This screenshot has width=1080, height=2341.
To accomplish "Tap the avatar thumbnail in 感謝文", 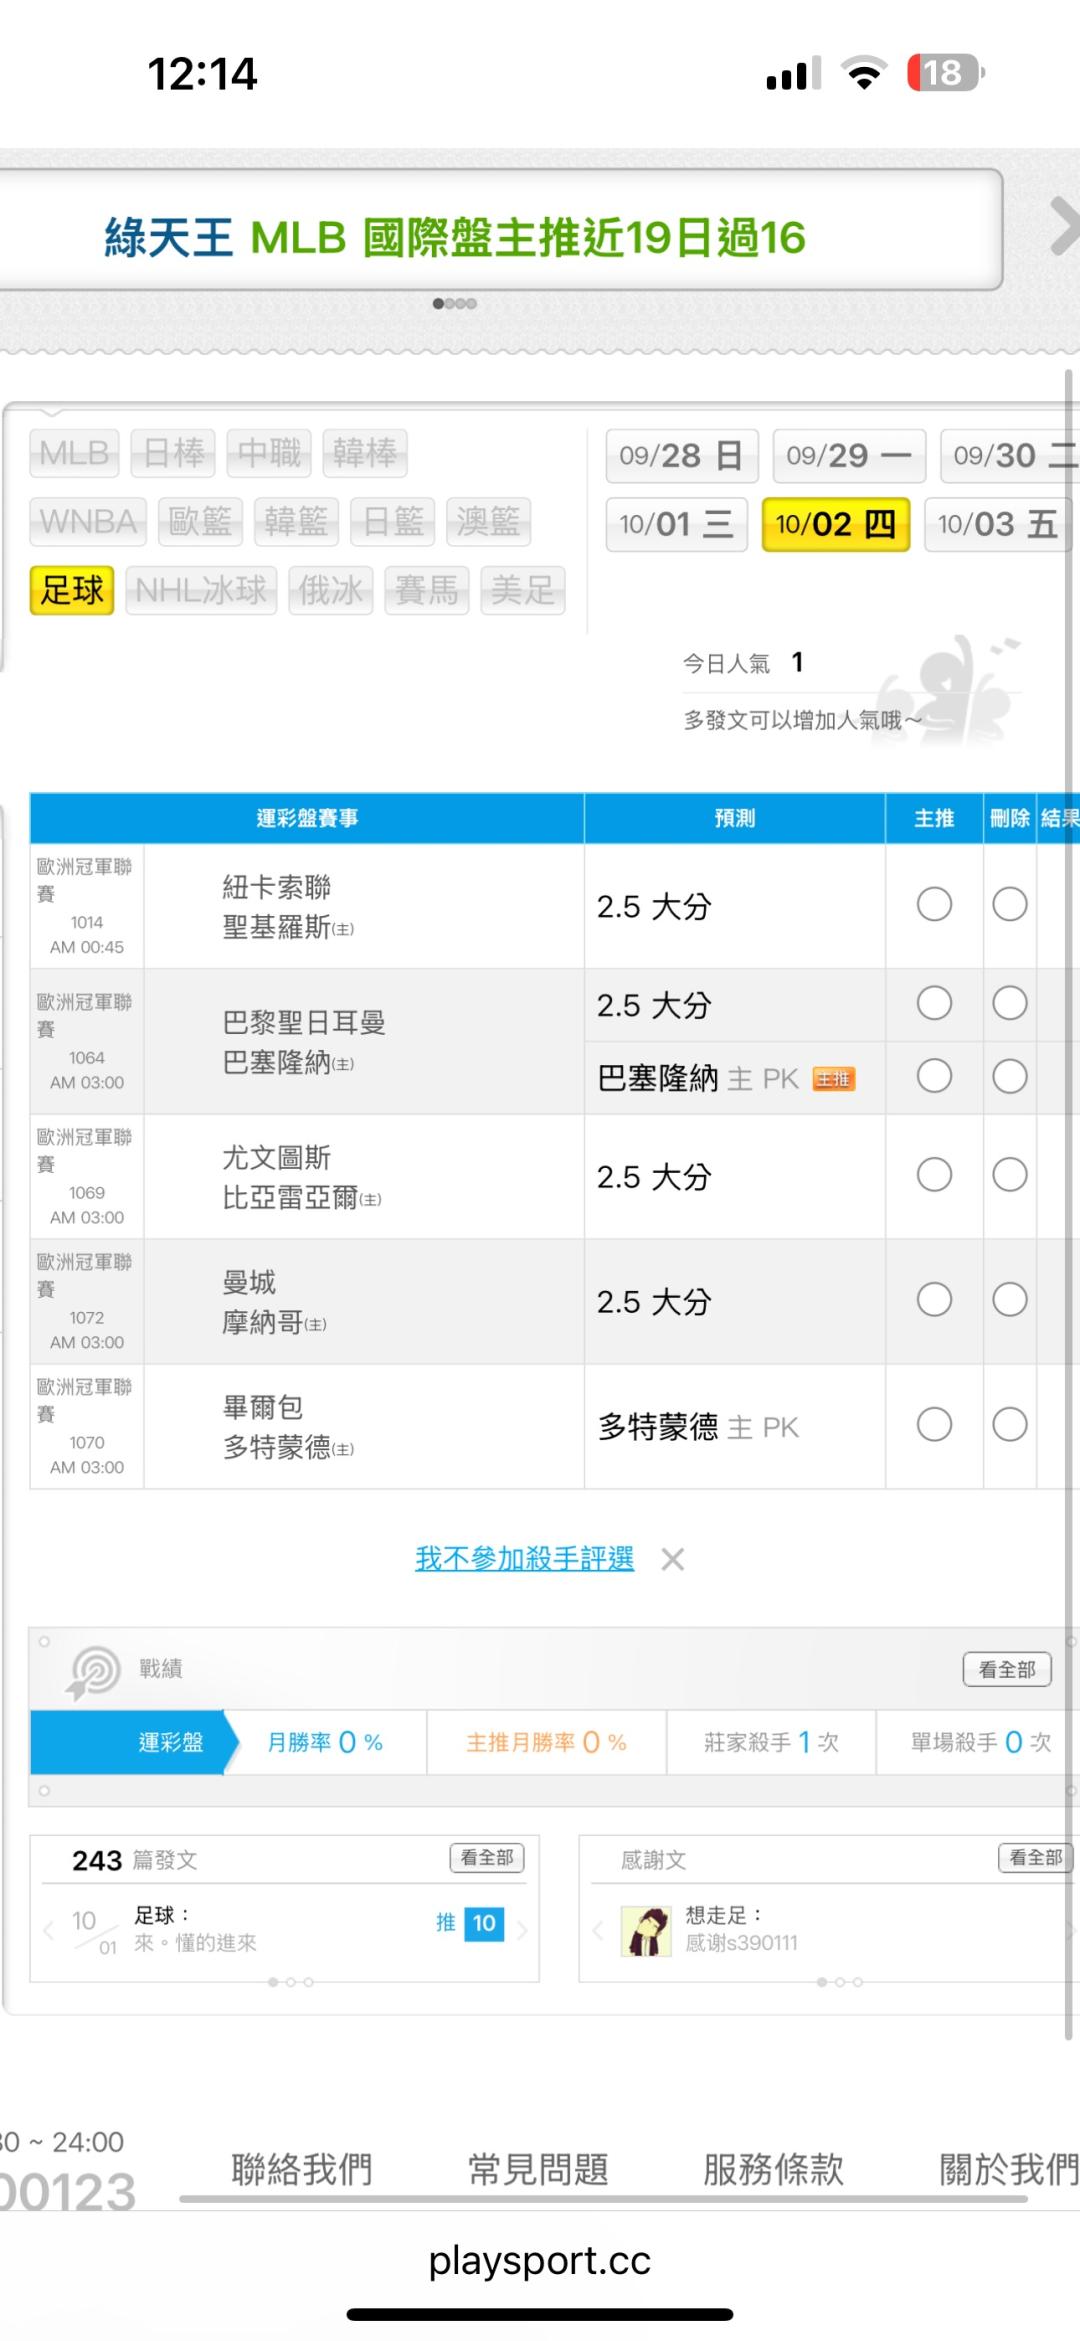I will point(646,1930).
